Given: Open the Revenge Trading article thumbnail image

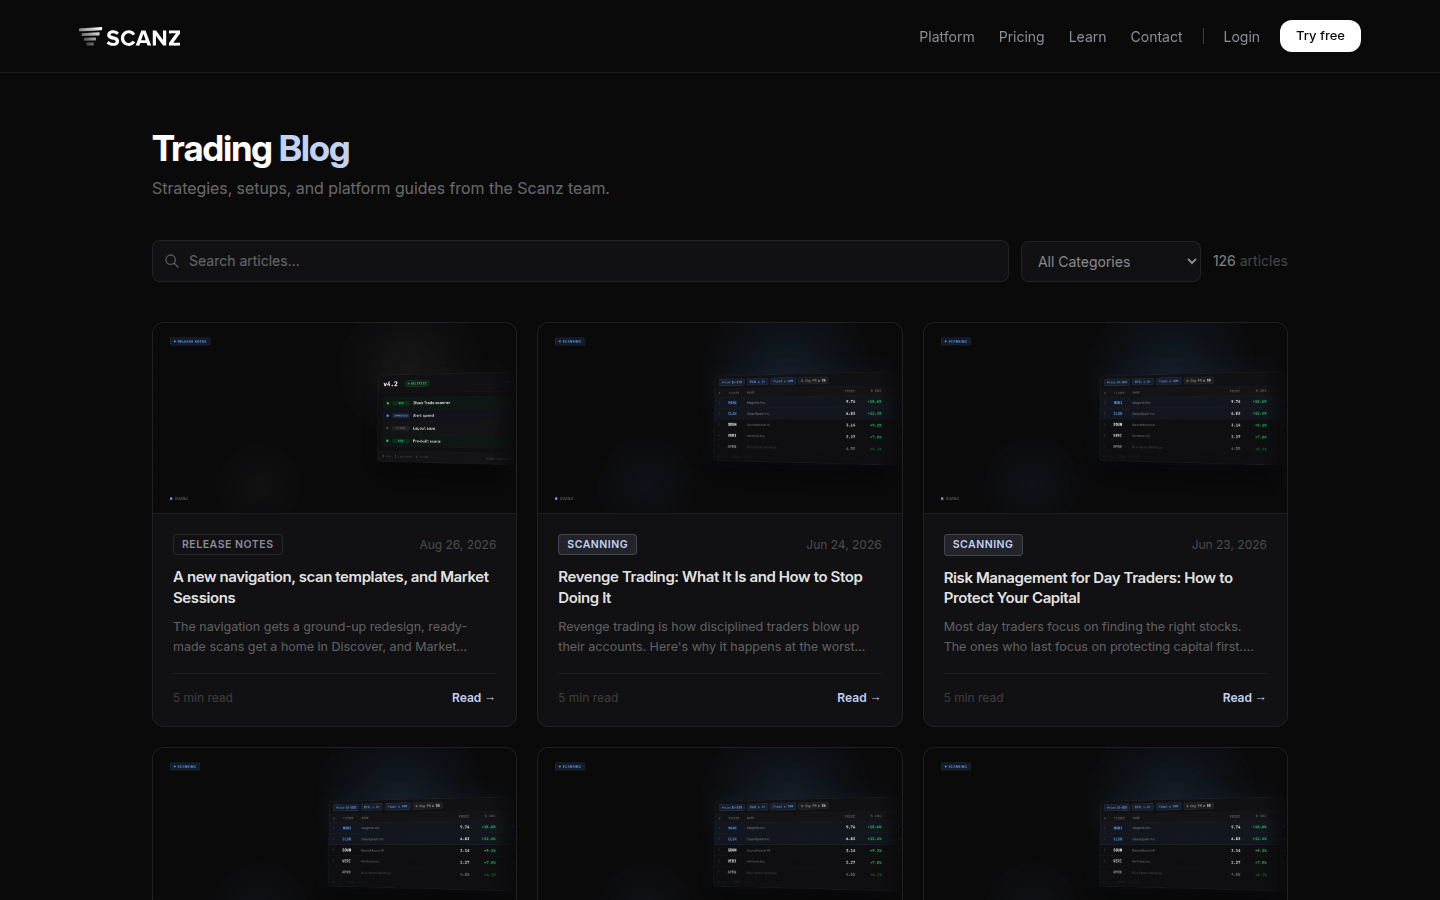Looking at the screenshot, I should [720, 418].
